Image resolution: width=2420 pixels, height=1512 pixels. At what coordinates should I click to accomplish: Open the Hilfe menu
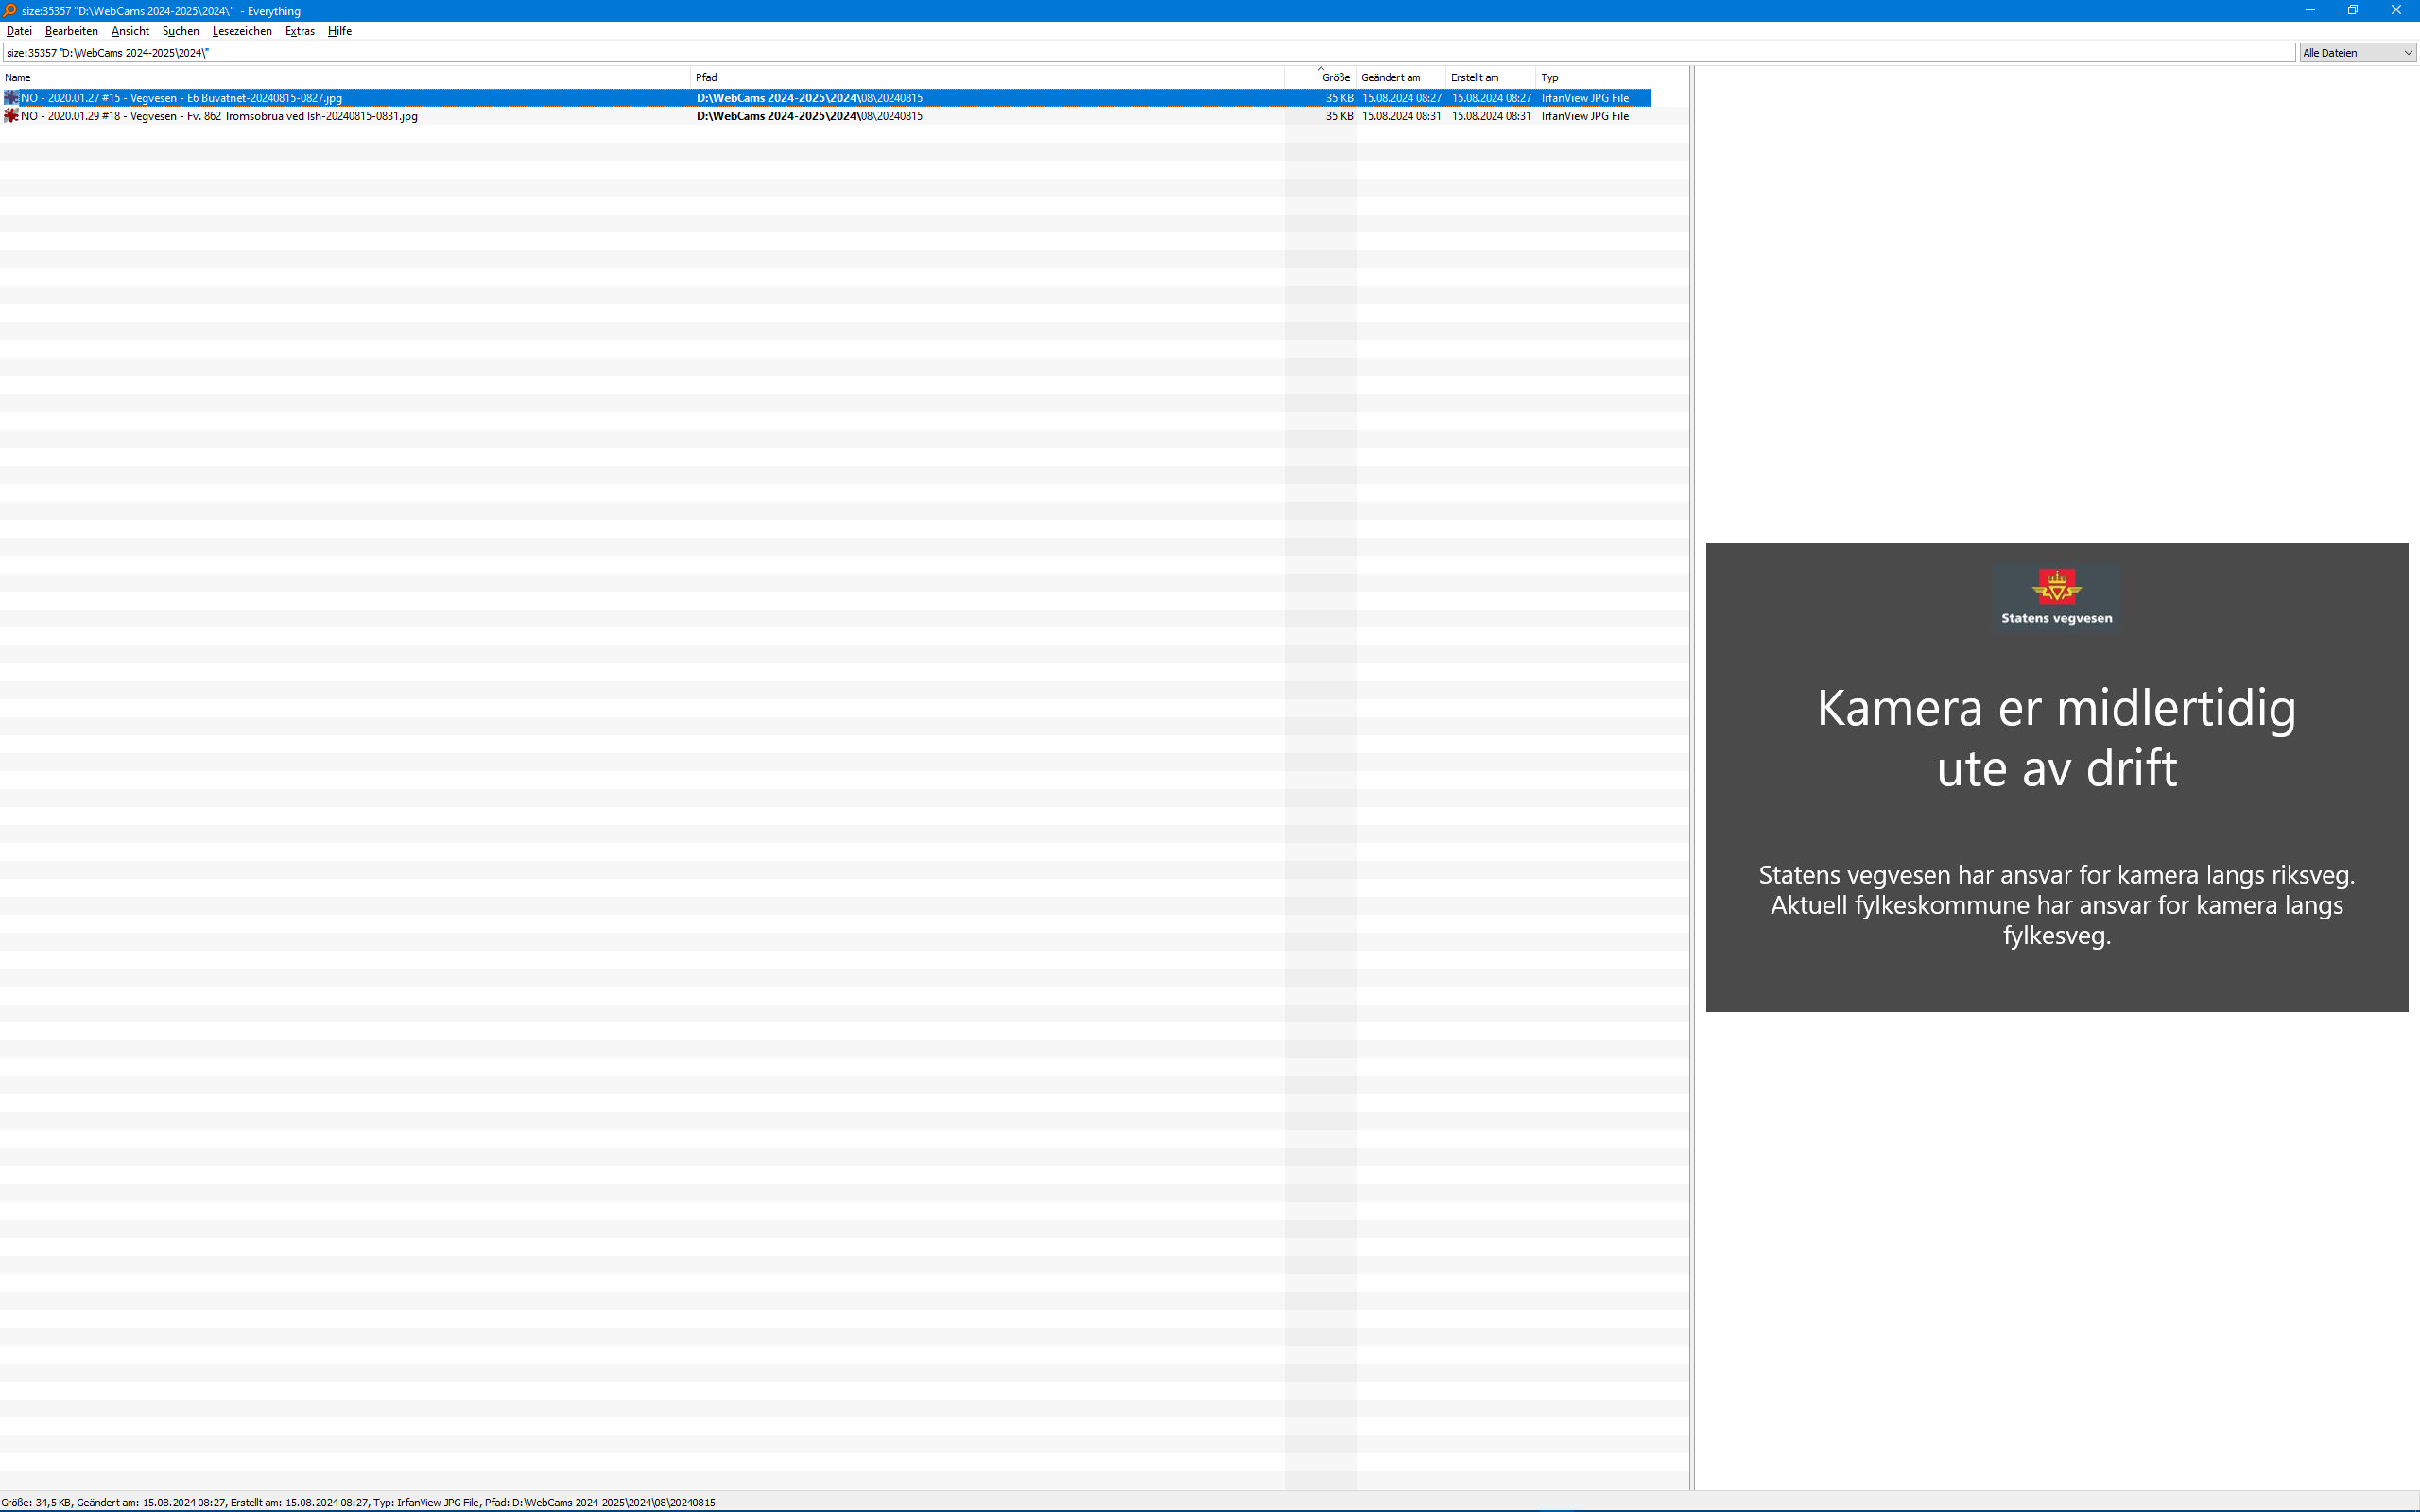coord(339,31)
